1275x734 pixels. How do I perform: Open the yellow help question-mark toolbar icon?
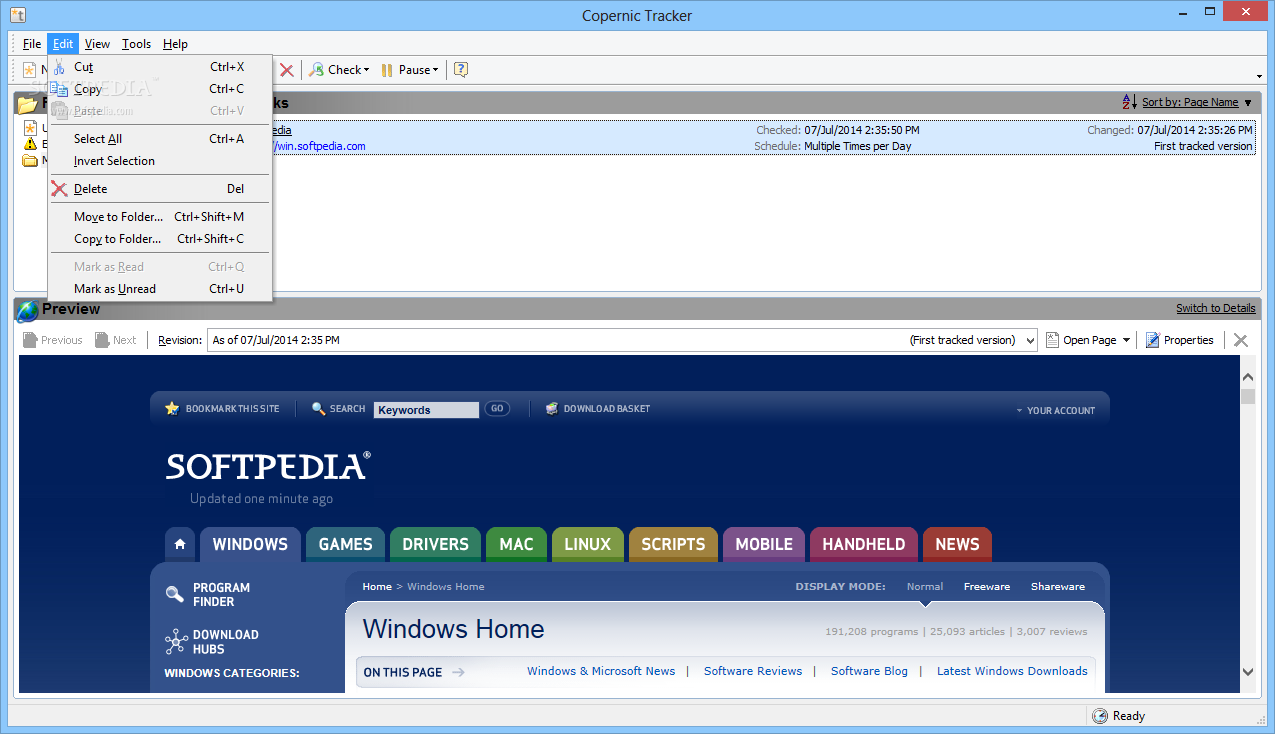click(x=461, y=70)
